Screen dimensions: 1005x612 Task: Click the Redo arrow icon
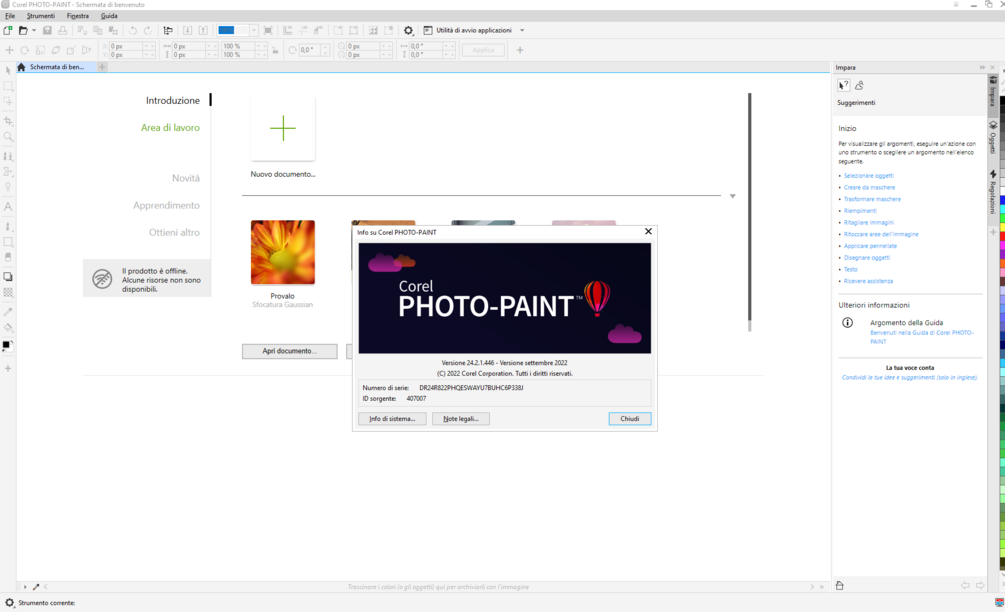(x=148, y=30)
